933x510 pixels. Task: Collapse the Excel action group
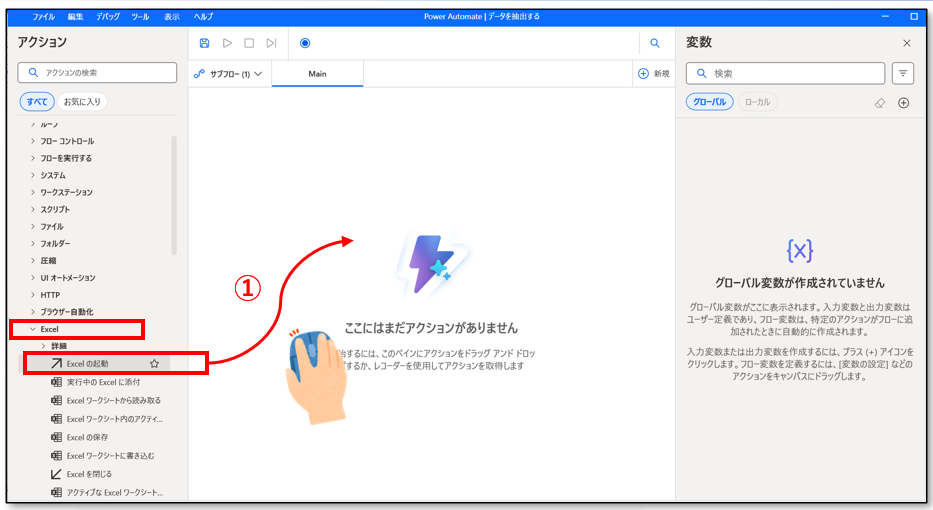(33, 329)
